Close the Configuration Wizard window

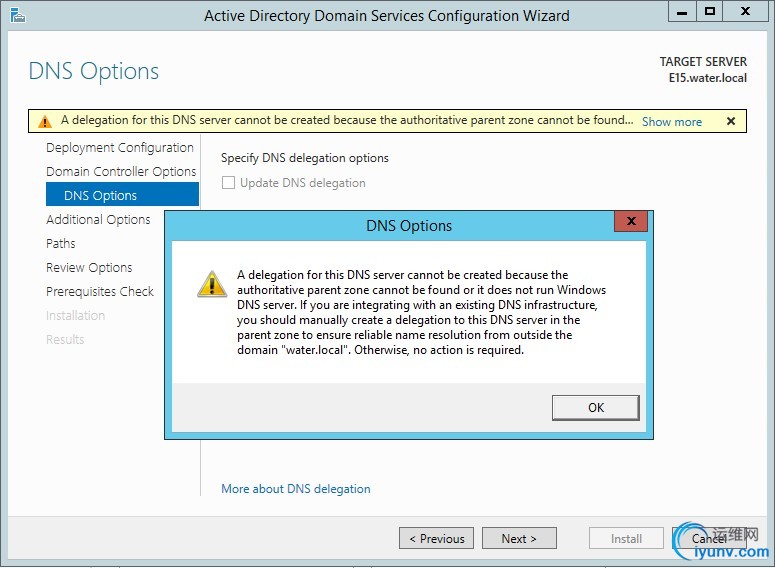(x=745, y=11)
